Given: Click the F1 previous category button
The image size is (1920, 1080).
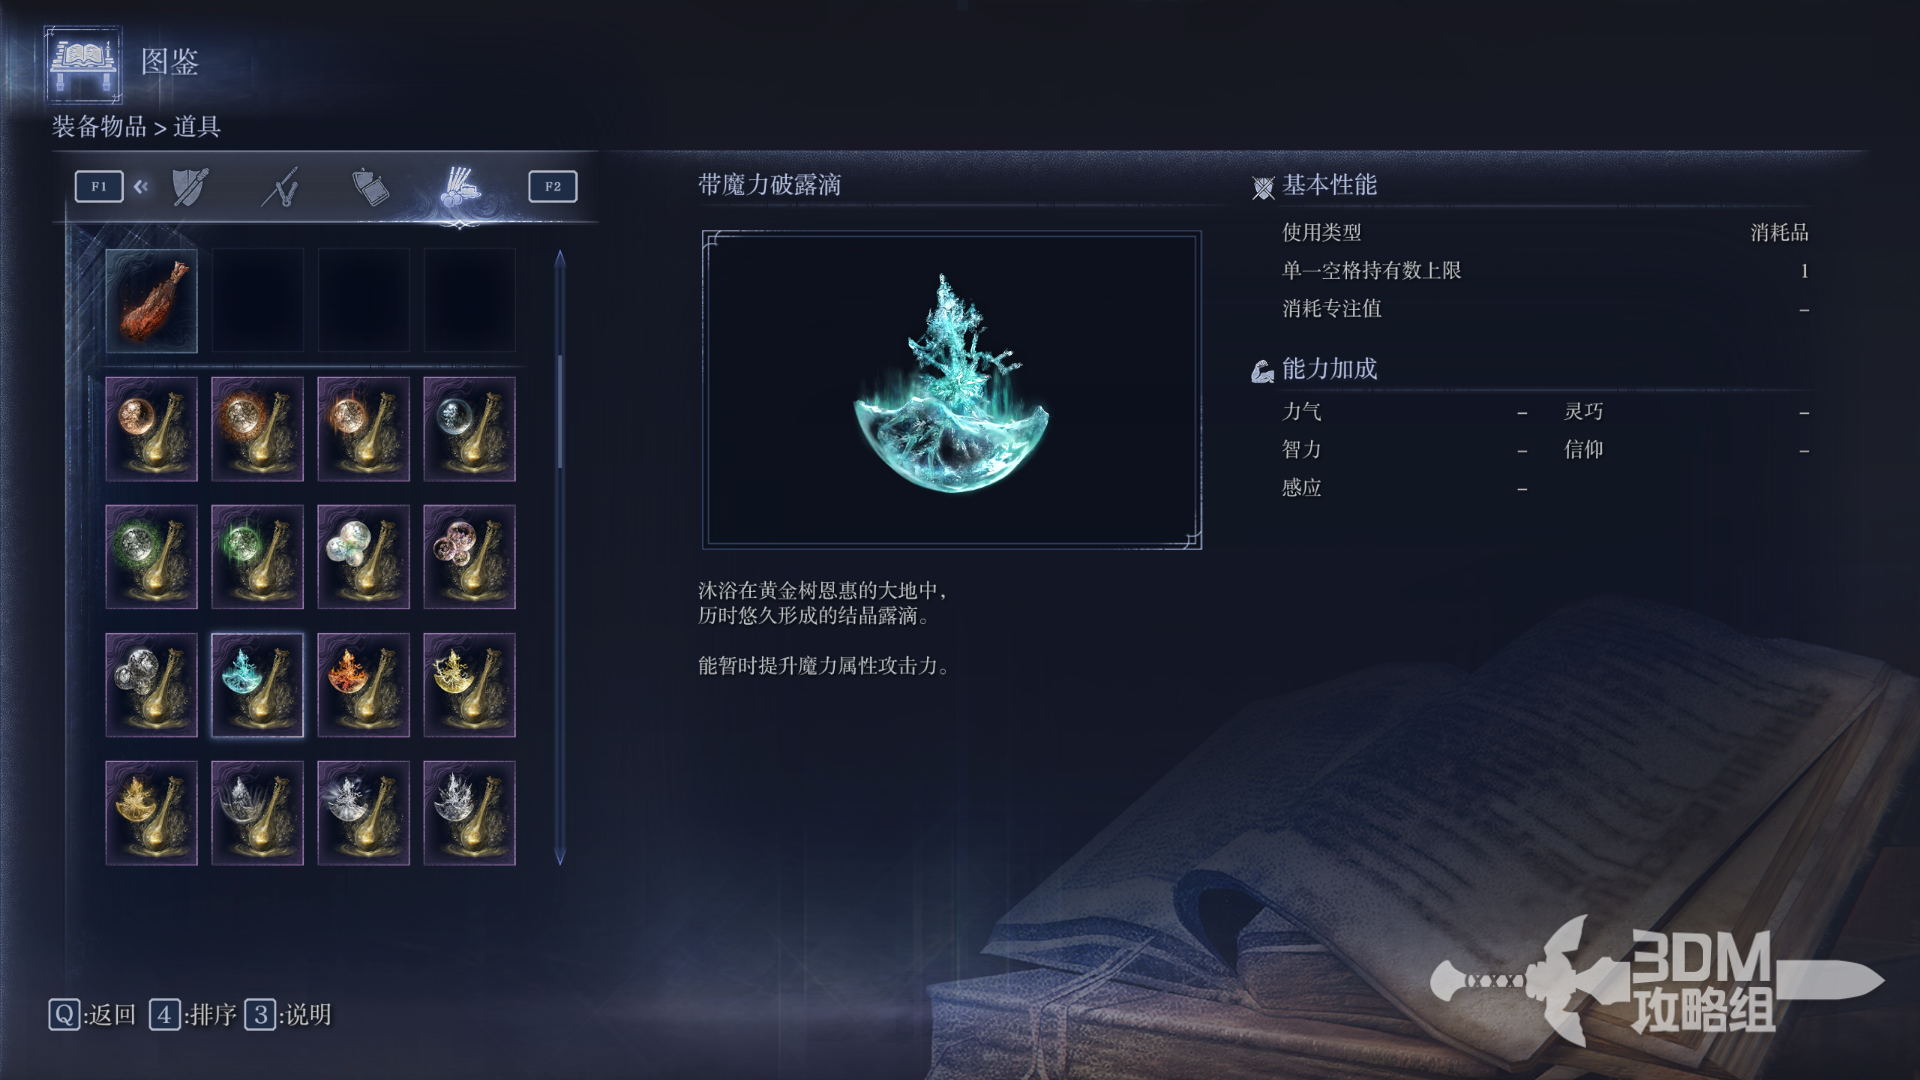Looking at the screenshot, I should point(99,186).
